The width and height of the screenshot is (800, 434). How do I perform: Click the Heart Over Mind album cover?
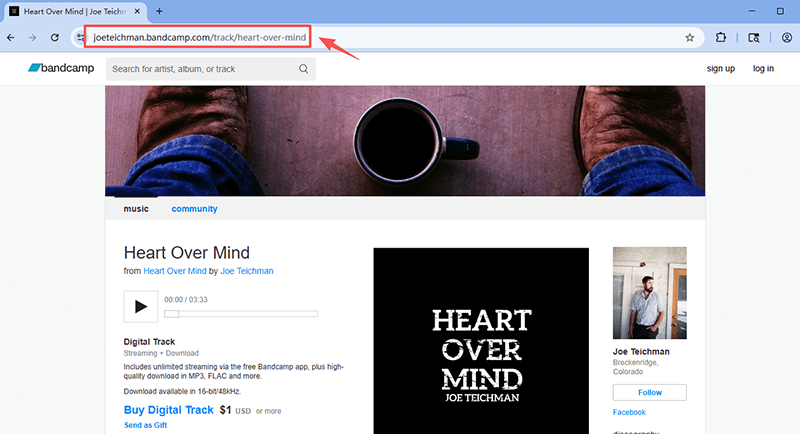click(x=481, y=341)
